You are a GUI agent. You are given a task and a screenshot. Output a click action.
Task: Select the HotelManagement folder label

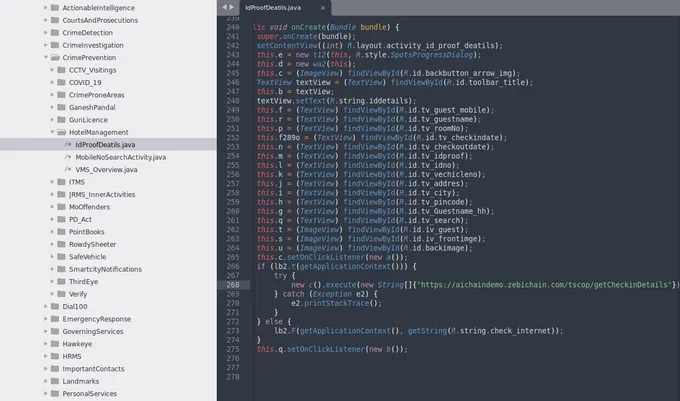[x=98, y=132]
